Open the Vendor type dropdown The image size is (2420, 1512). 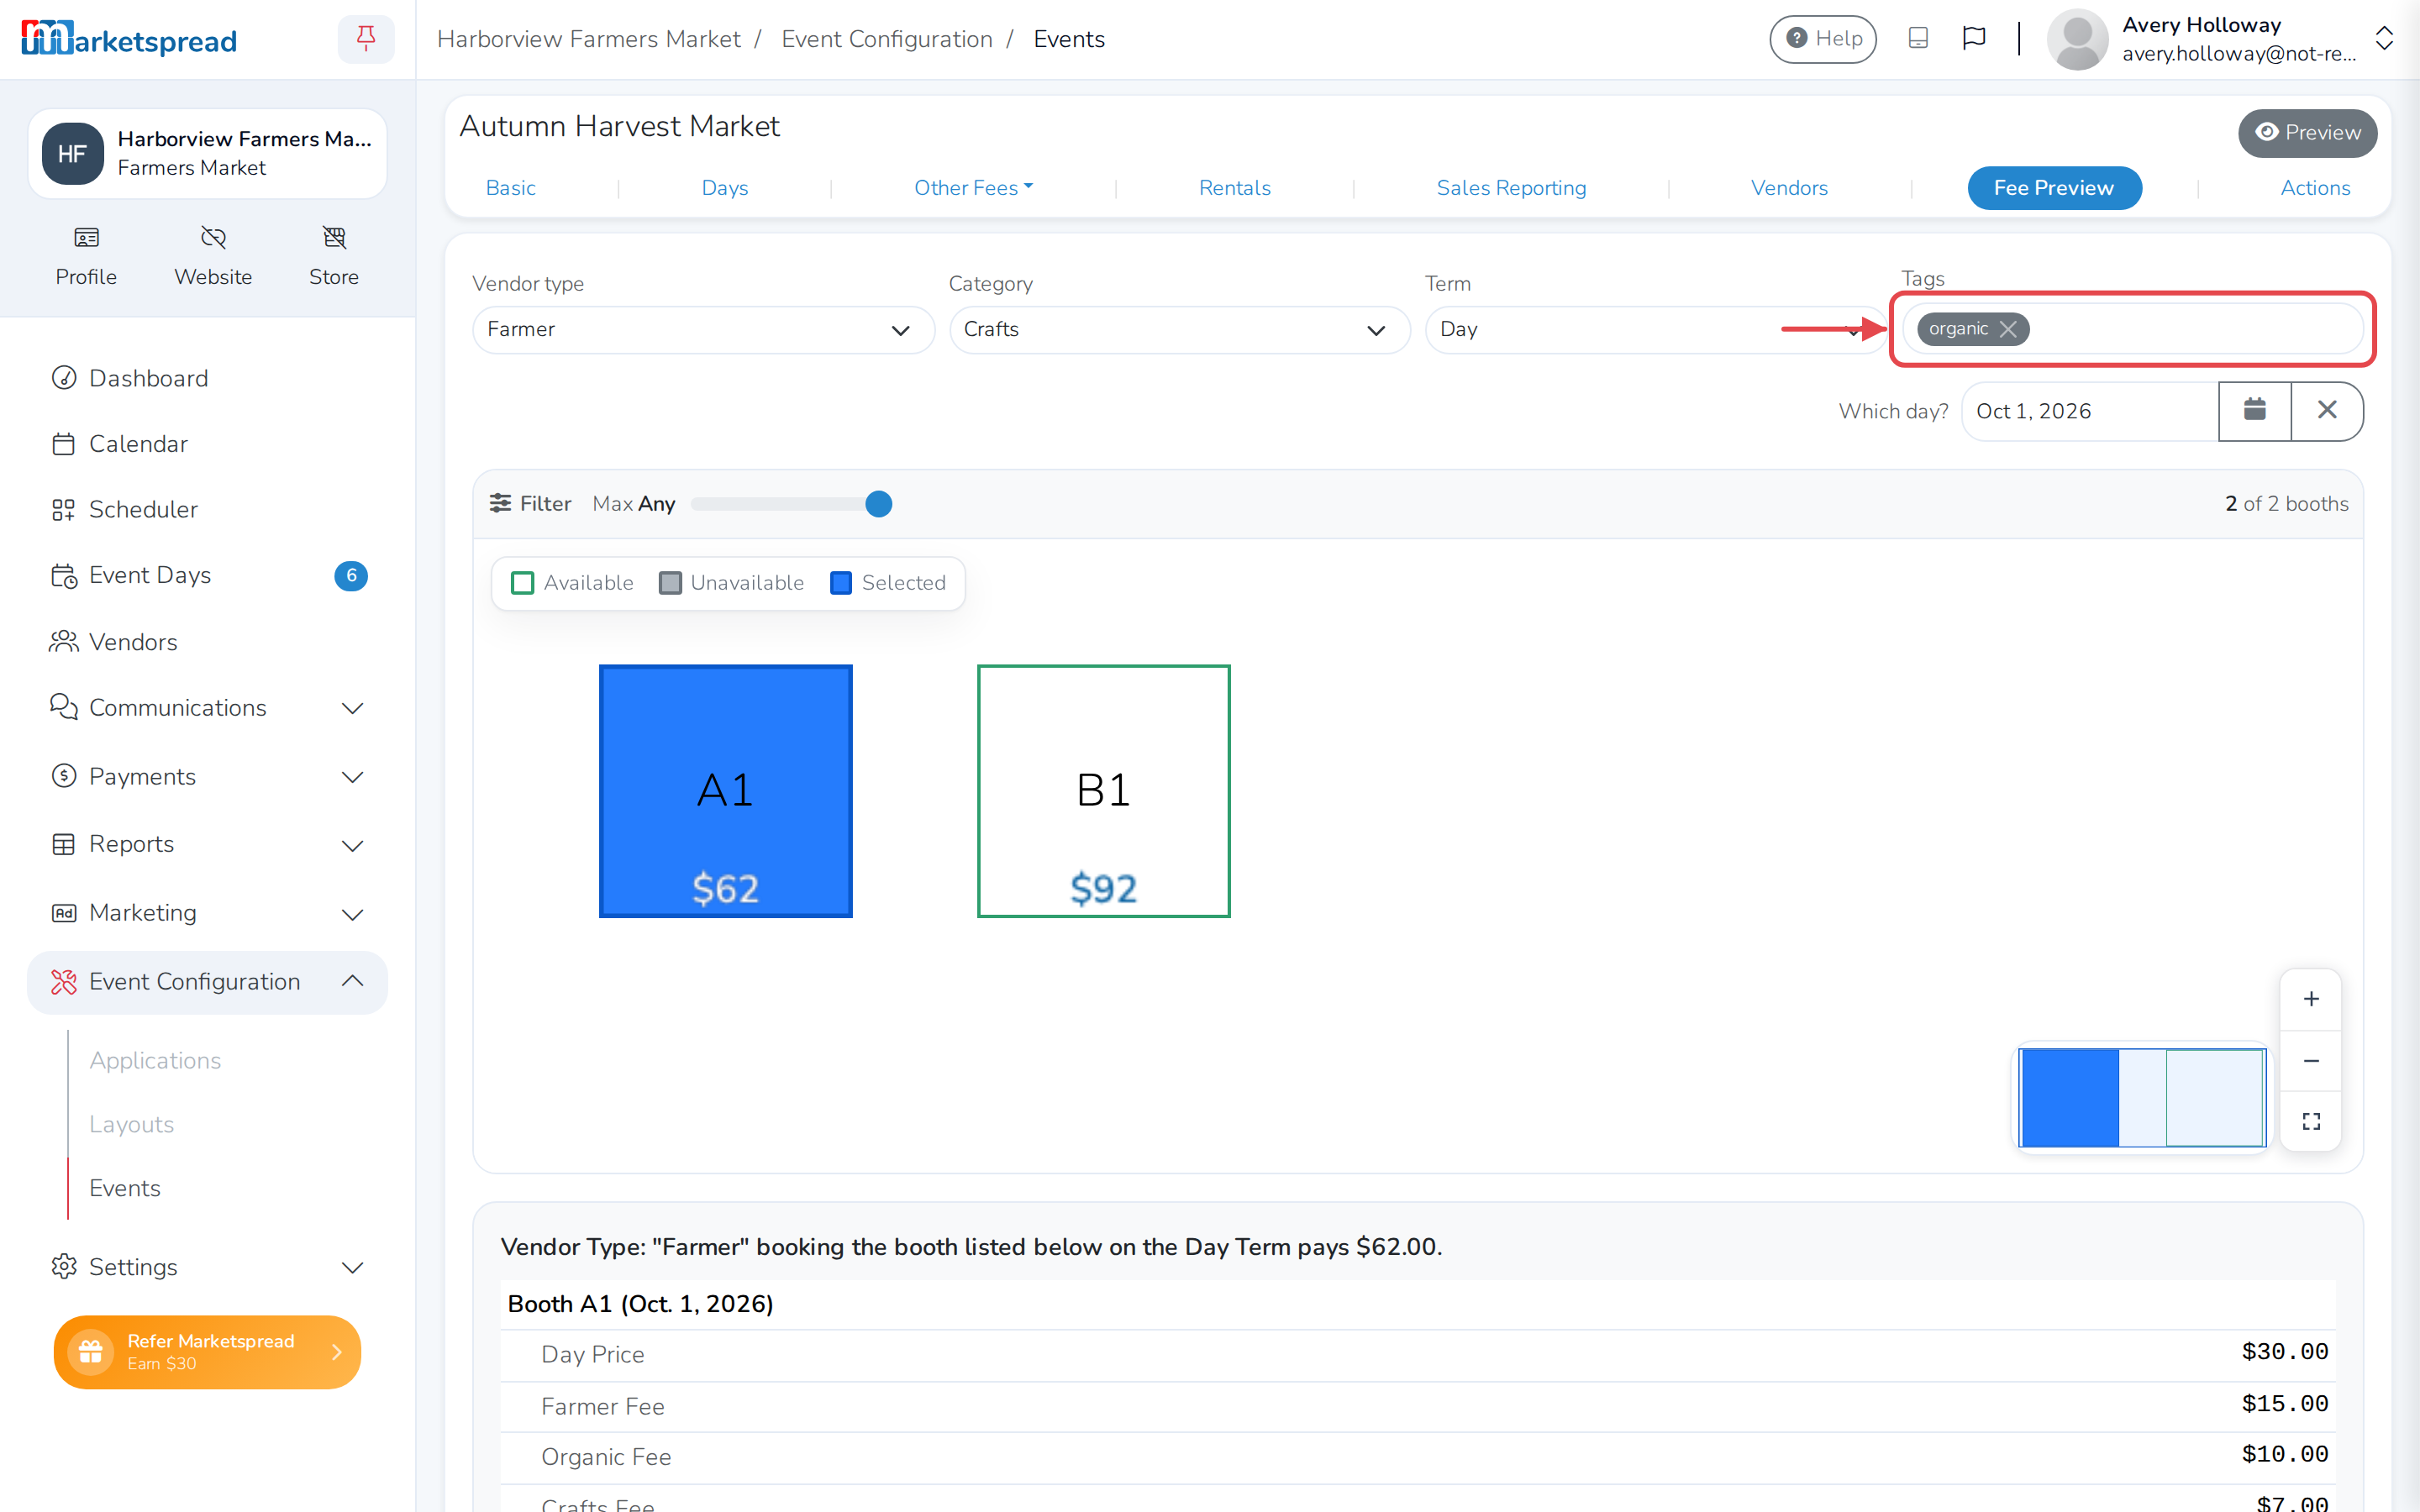pos(703,329)
